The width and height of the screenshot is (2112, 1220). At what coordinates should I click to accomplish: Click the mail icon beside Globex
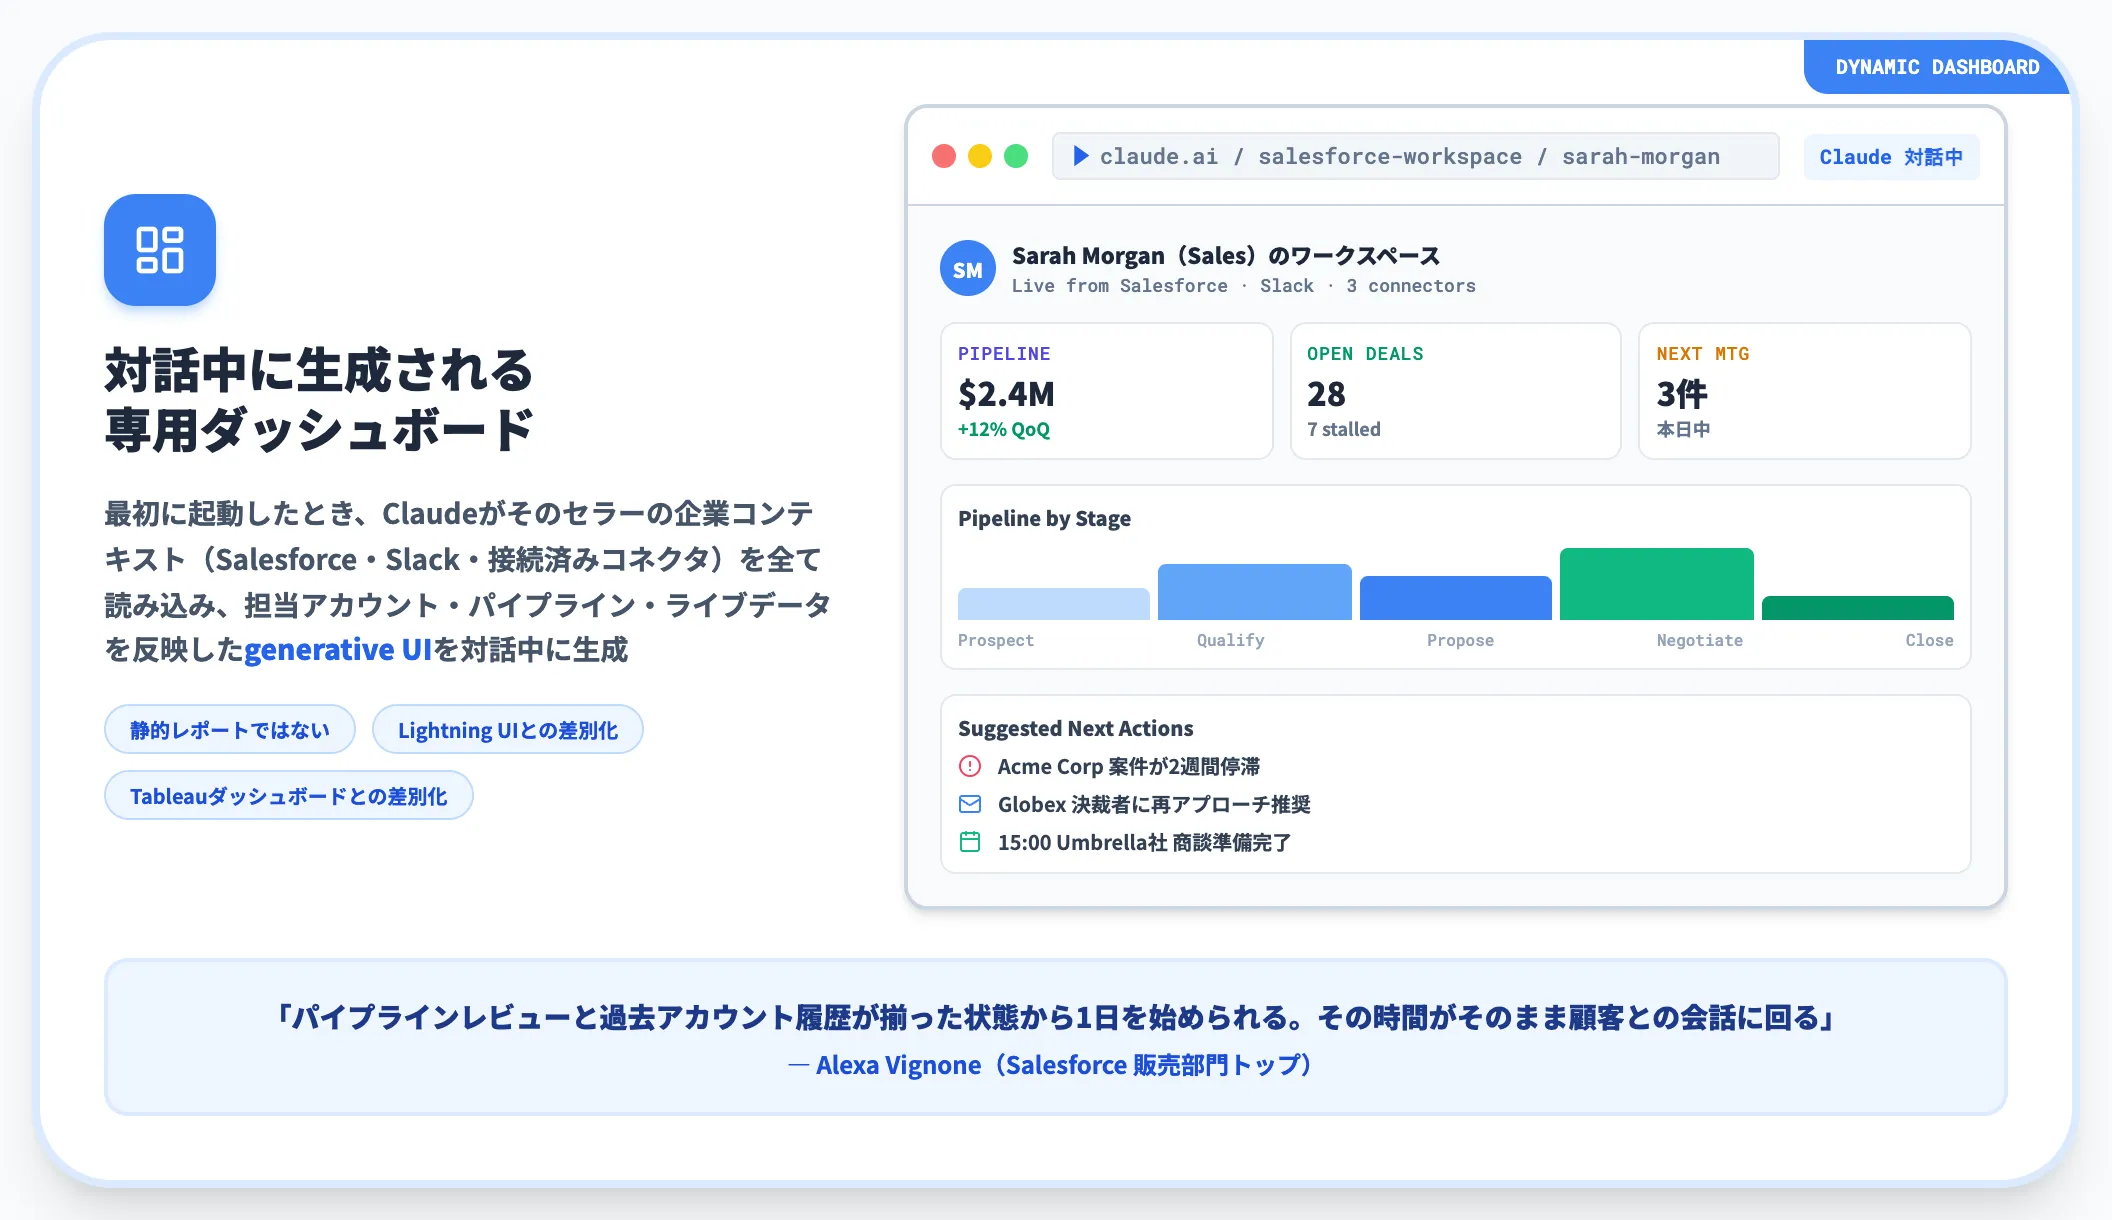tap(970, 804)
